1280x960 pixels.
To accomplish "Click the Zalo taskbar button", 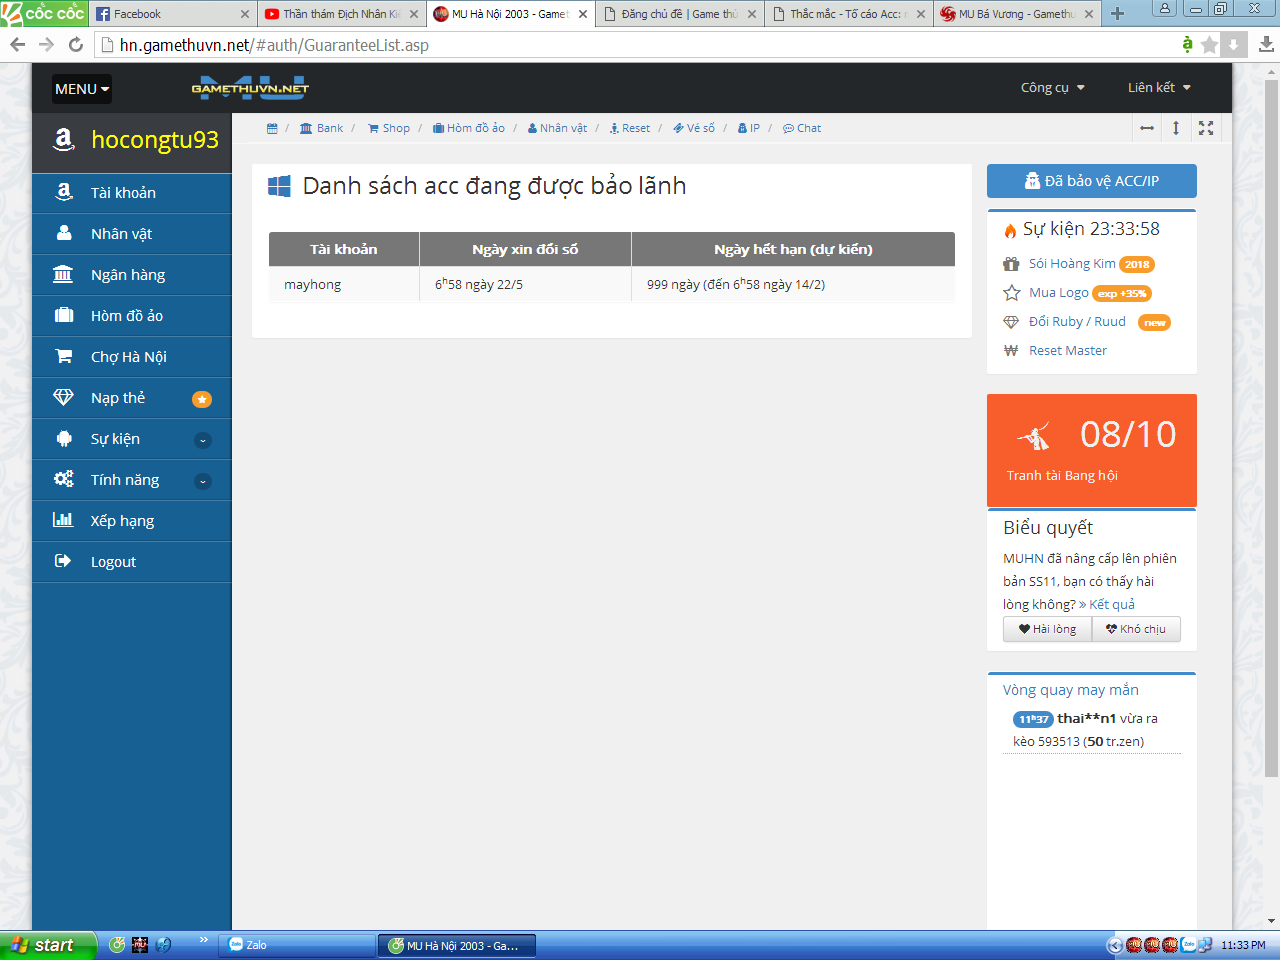I will pos(295,945).
